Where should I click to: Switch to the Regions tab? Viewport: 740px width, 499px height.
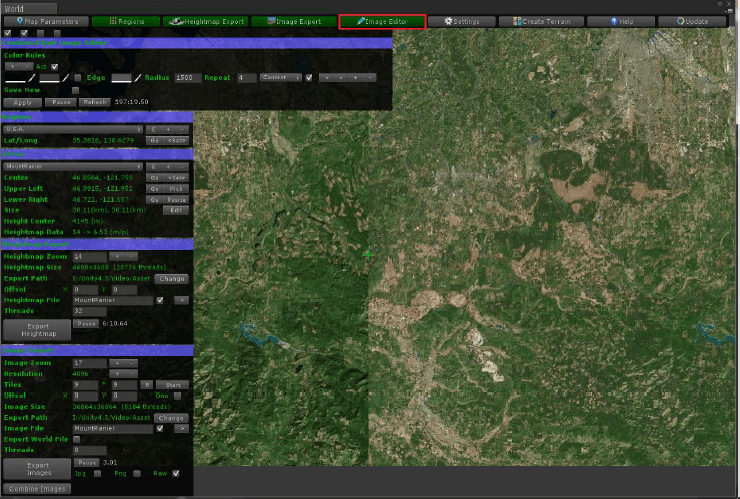(126, 21)
